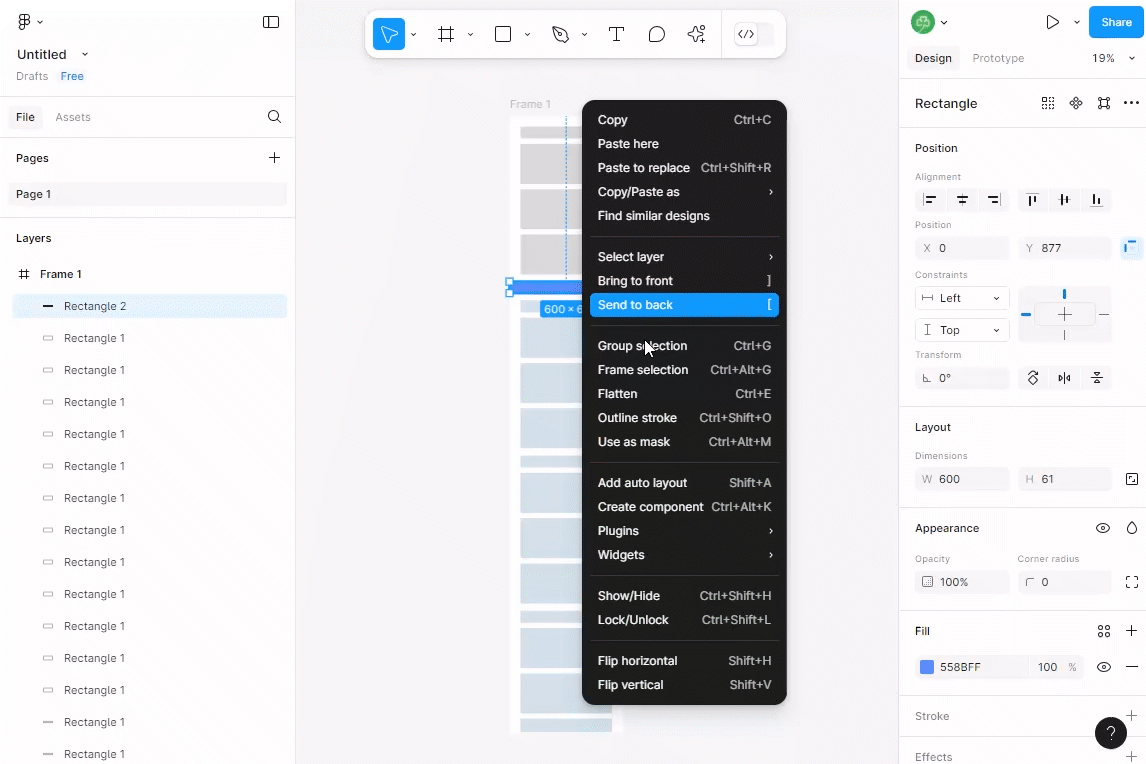Screen dimensions: 1146x764
Task: Click the flip horizontal transform icon
Action: click(x=1064, y=378)
